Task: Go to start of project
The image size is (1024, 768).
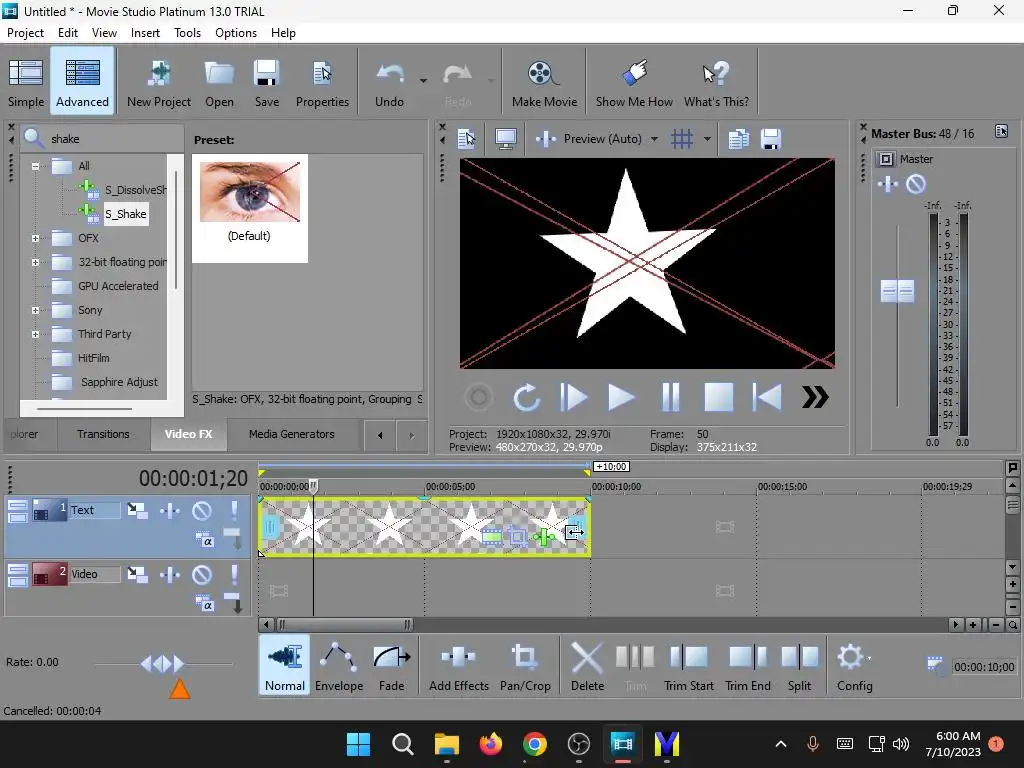Action: point(767,397)
